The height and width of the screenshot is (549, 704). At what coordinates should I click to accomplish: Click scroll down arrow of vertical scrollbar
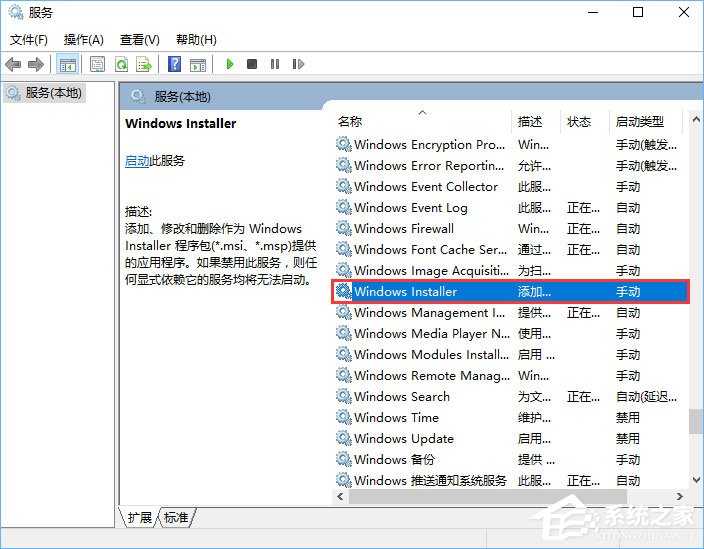[x=696, y=479]
